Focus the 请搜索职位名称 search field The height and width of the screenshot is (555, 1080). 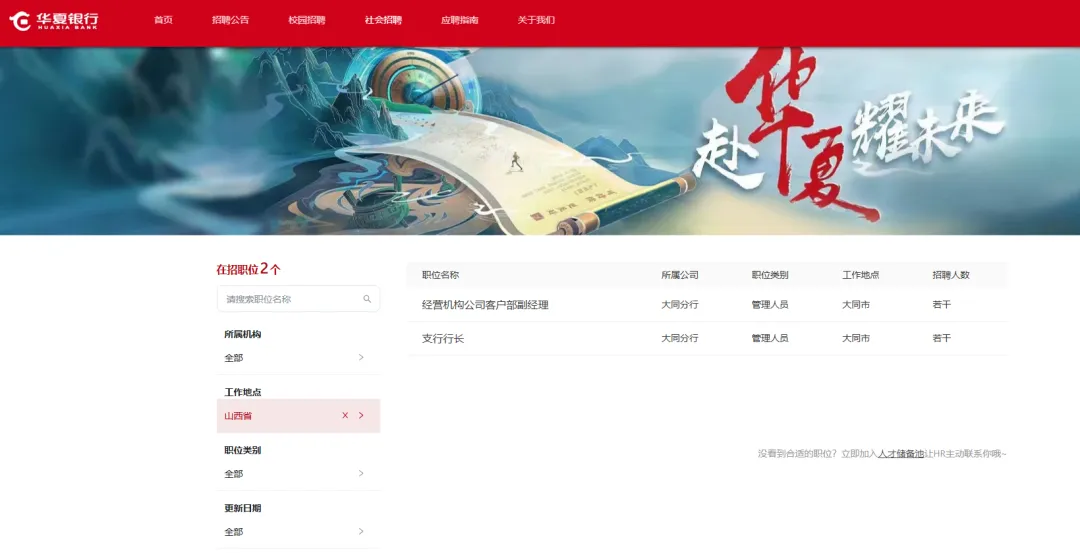click(298, 299)
